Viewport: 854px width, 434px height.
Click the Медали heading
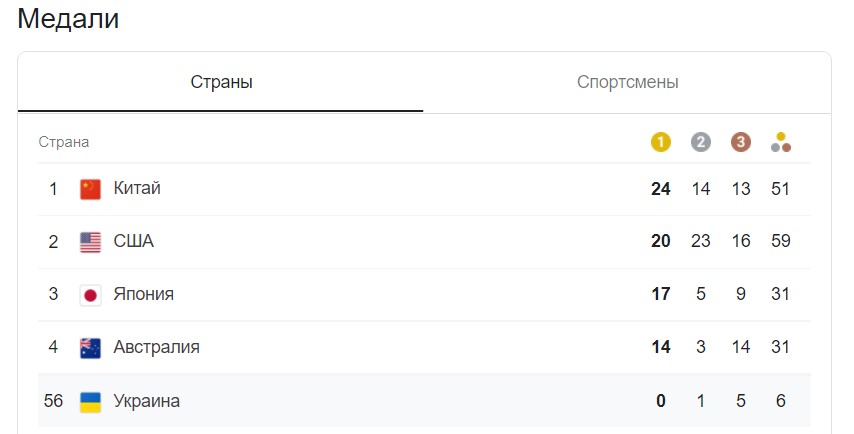[x=68, y=19]
